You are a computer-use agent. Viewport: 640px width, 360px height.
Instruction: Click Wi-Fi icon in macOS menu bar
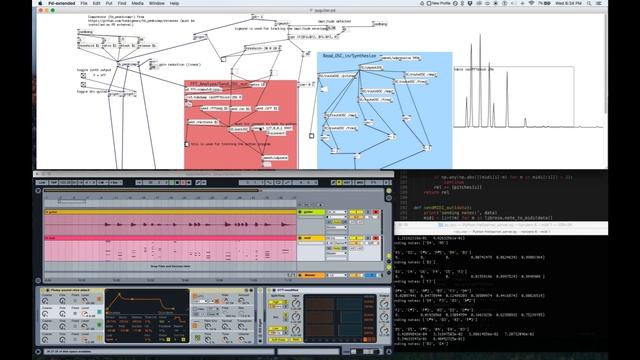[531, 3]
